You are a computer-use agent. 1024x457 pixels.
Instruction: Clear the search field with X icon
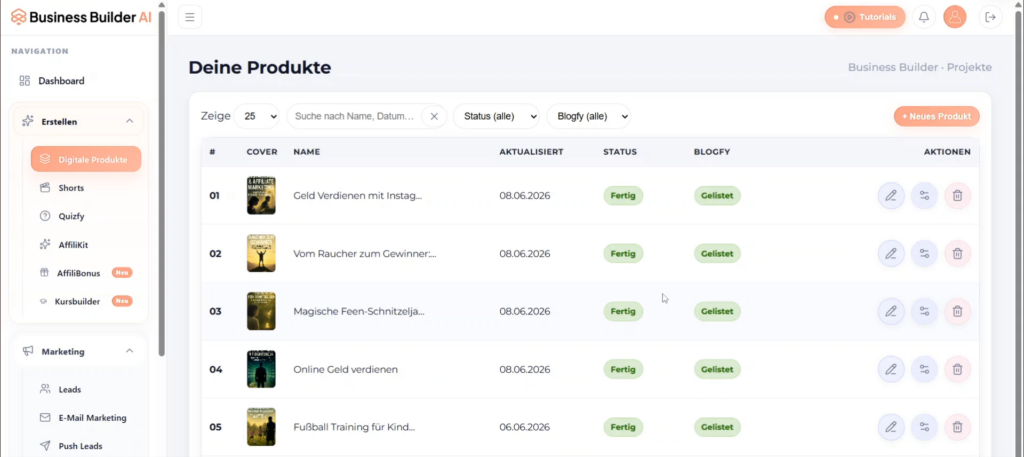(x=434, y=116)
